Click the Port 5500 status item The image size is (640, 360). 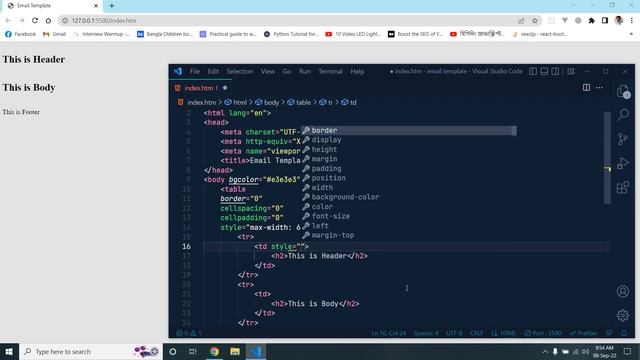click(543, 333)
